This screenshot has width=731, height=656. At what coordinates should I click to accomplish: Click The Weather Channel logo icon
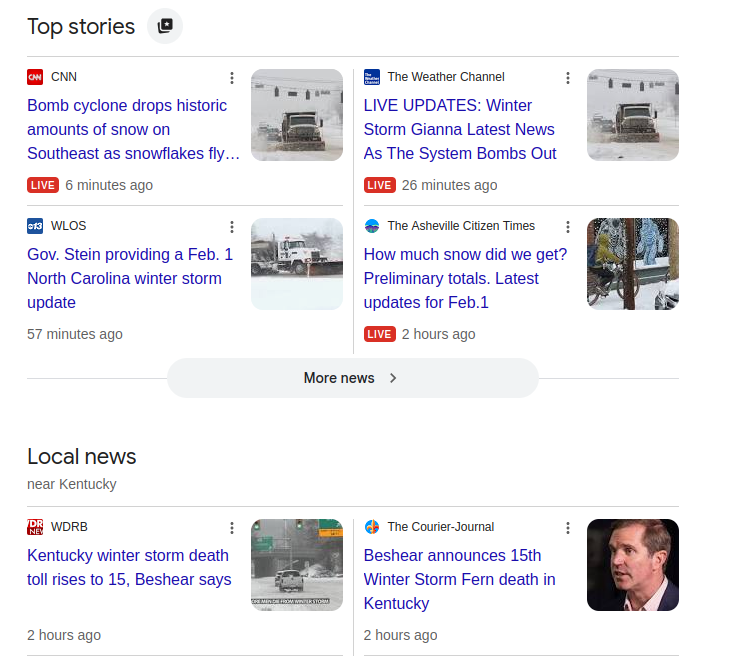(x=372, y=77)
